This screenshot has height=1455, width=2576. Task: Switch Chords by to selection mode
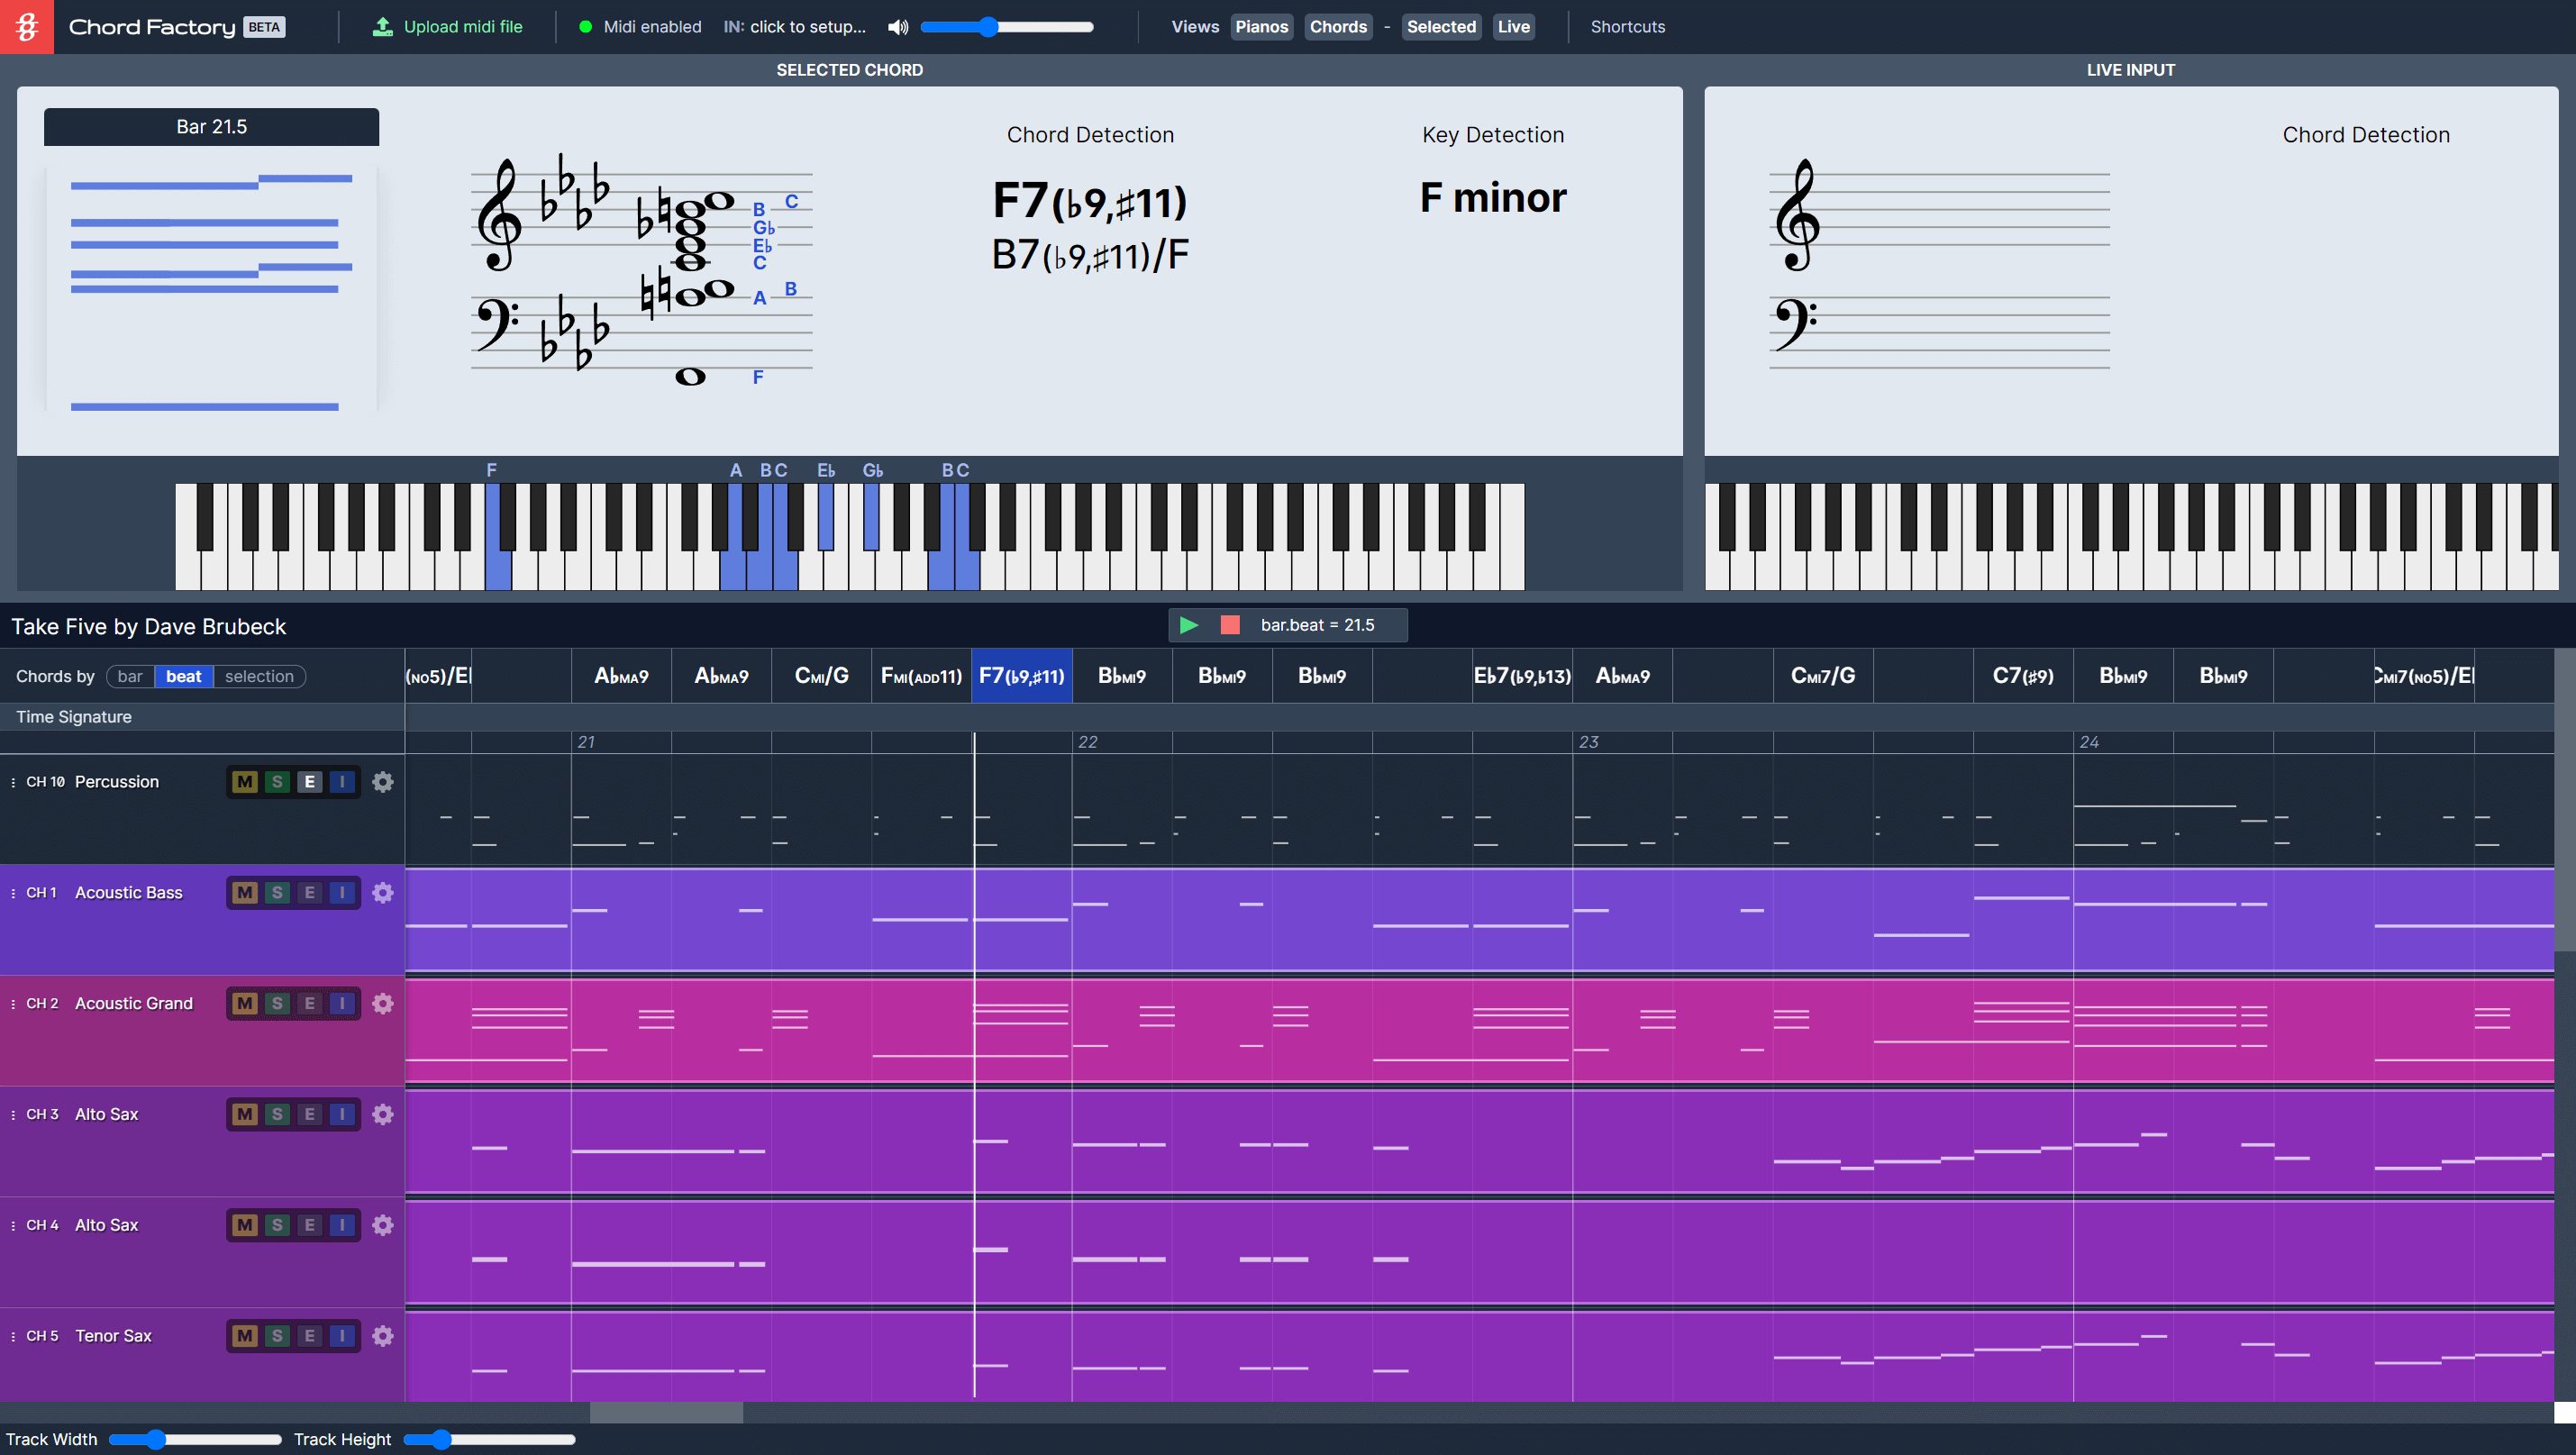258,676
